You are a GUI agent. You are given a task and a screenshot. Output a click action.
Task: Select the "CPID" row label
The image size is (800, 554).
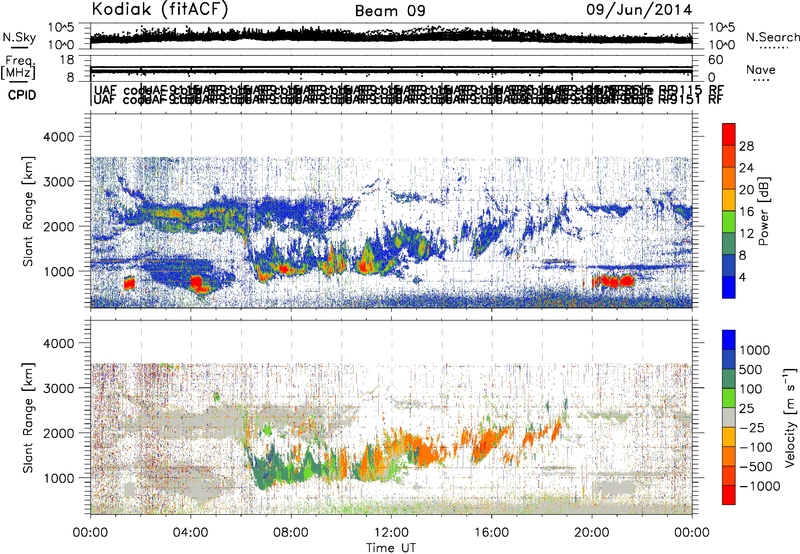coord(22,95)
